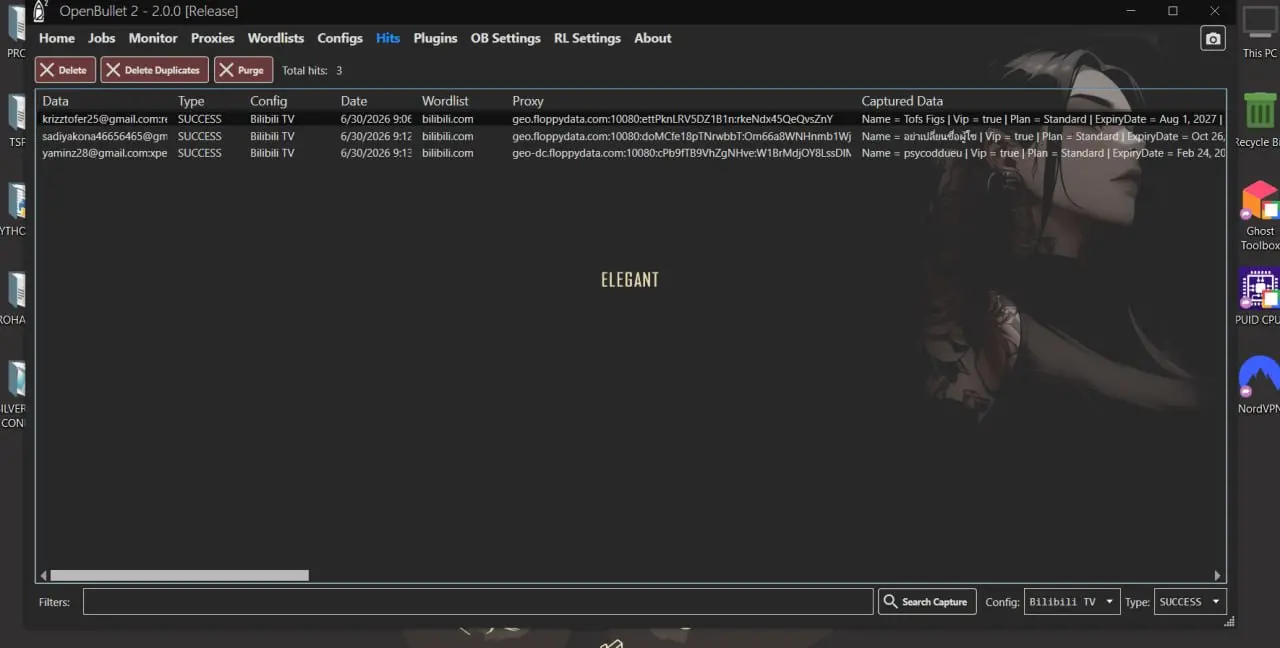1280x648 pixels.
Task: Sort by the Captured Data column header
Action: point(902,101)
